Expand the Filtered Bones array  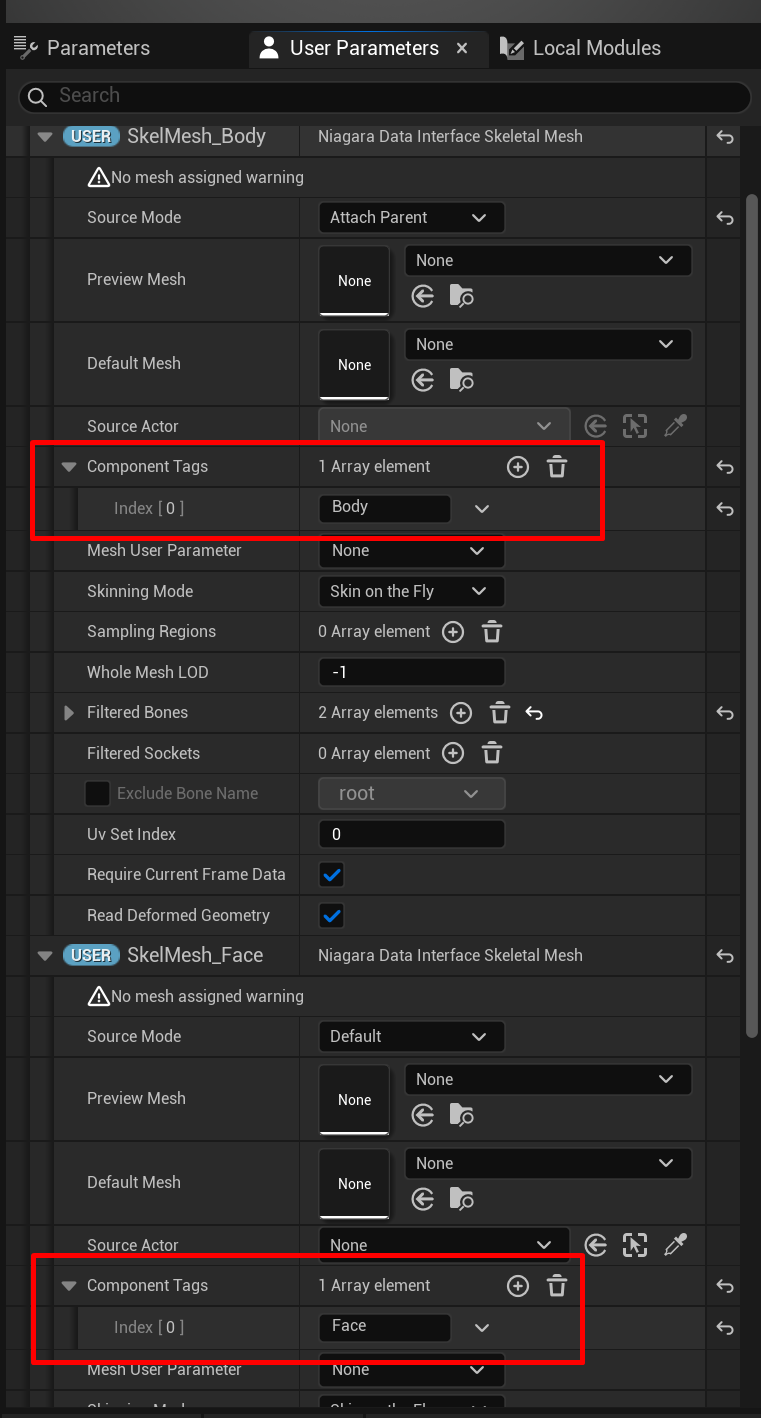coord(69,713)
